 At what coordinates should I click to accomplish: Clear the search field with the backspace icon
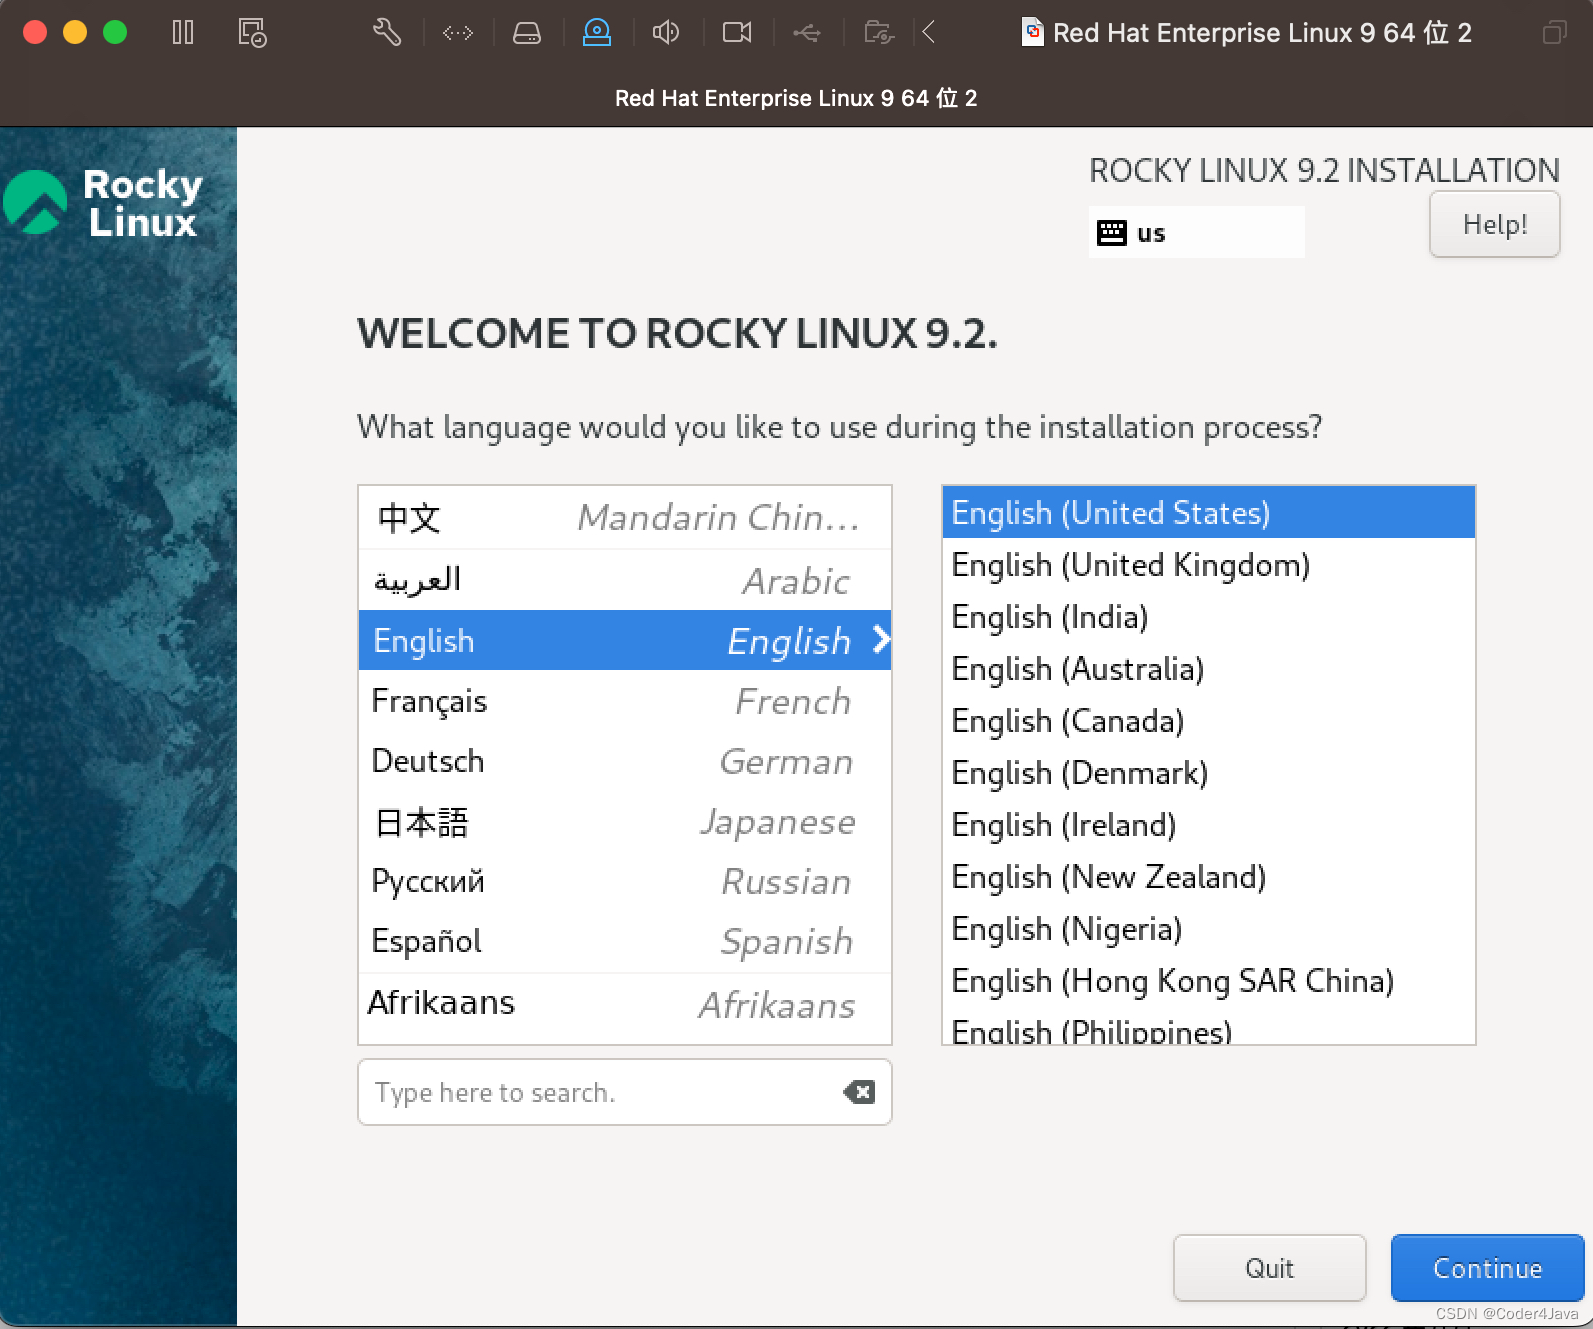(x=859, y=1092)
